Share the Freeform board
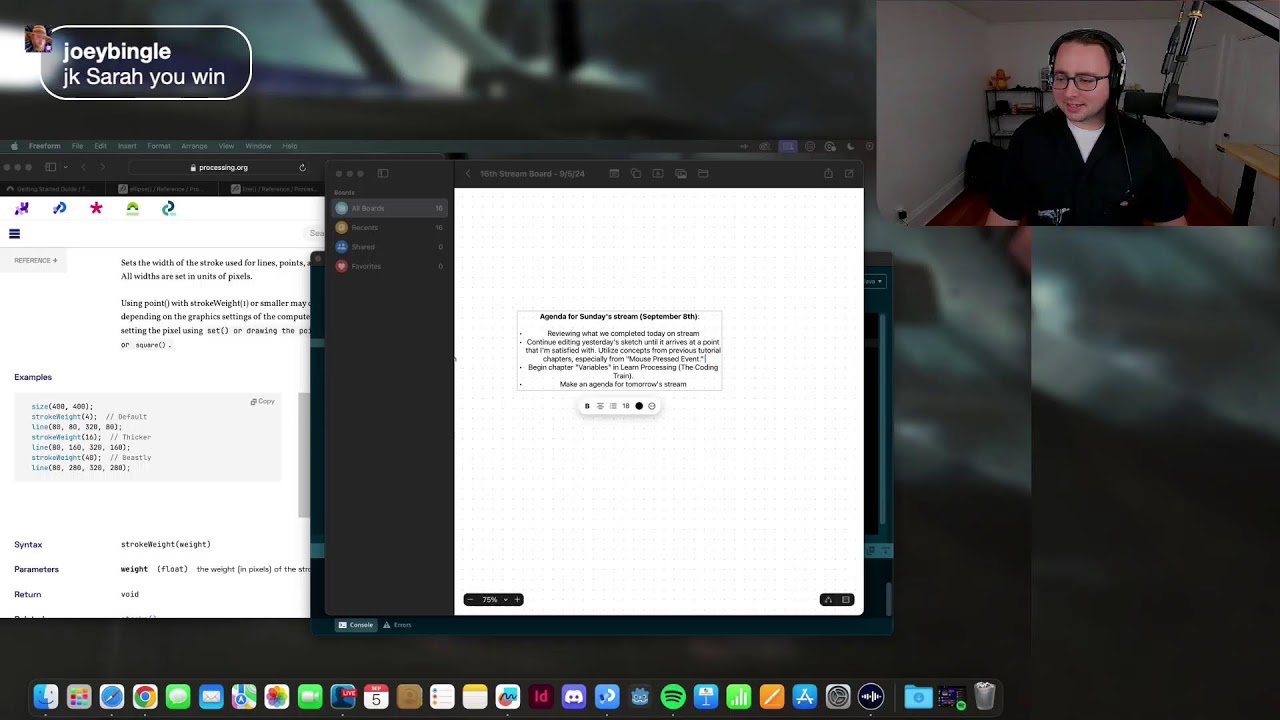This screenshot has height=720, width=1280. [x=828, y=174]
